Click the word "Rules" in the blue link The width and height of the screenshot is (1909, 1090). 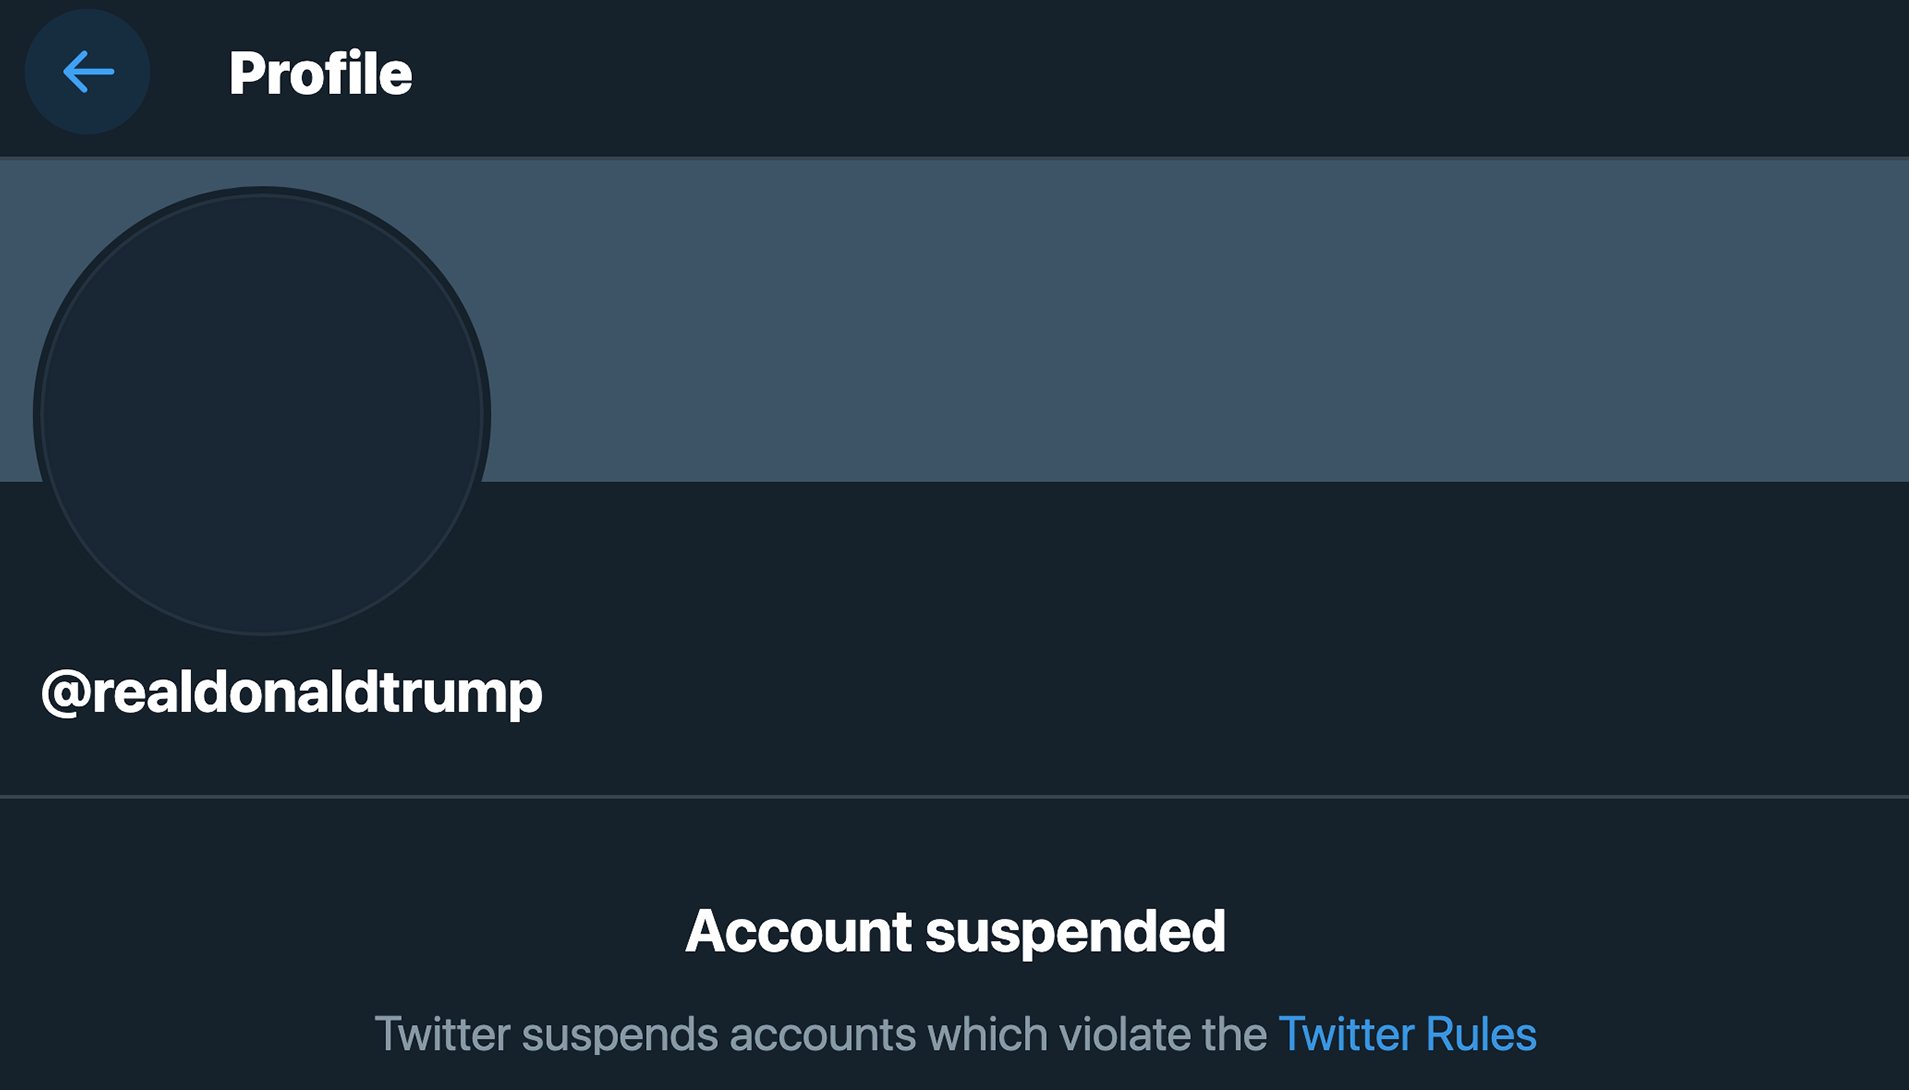click(x=1480, y=1034)
